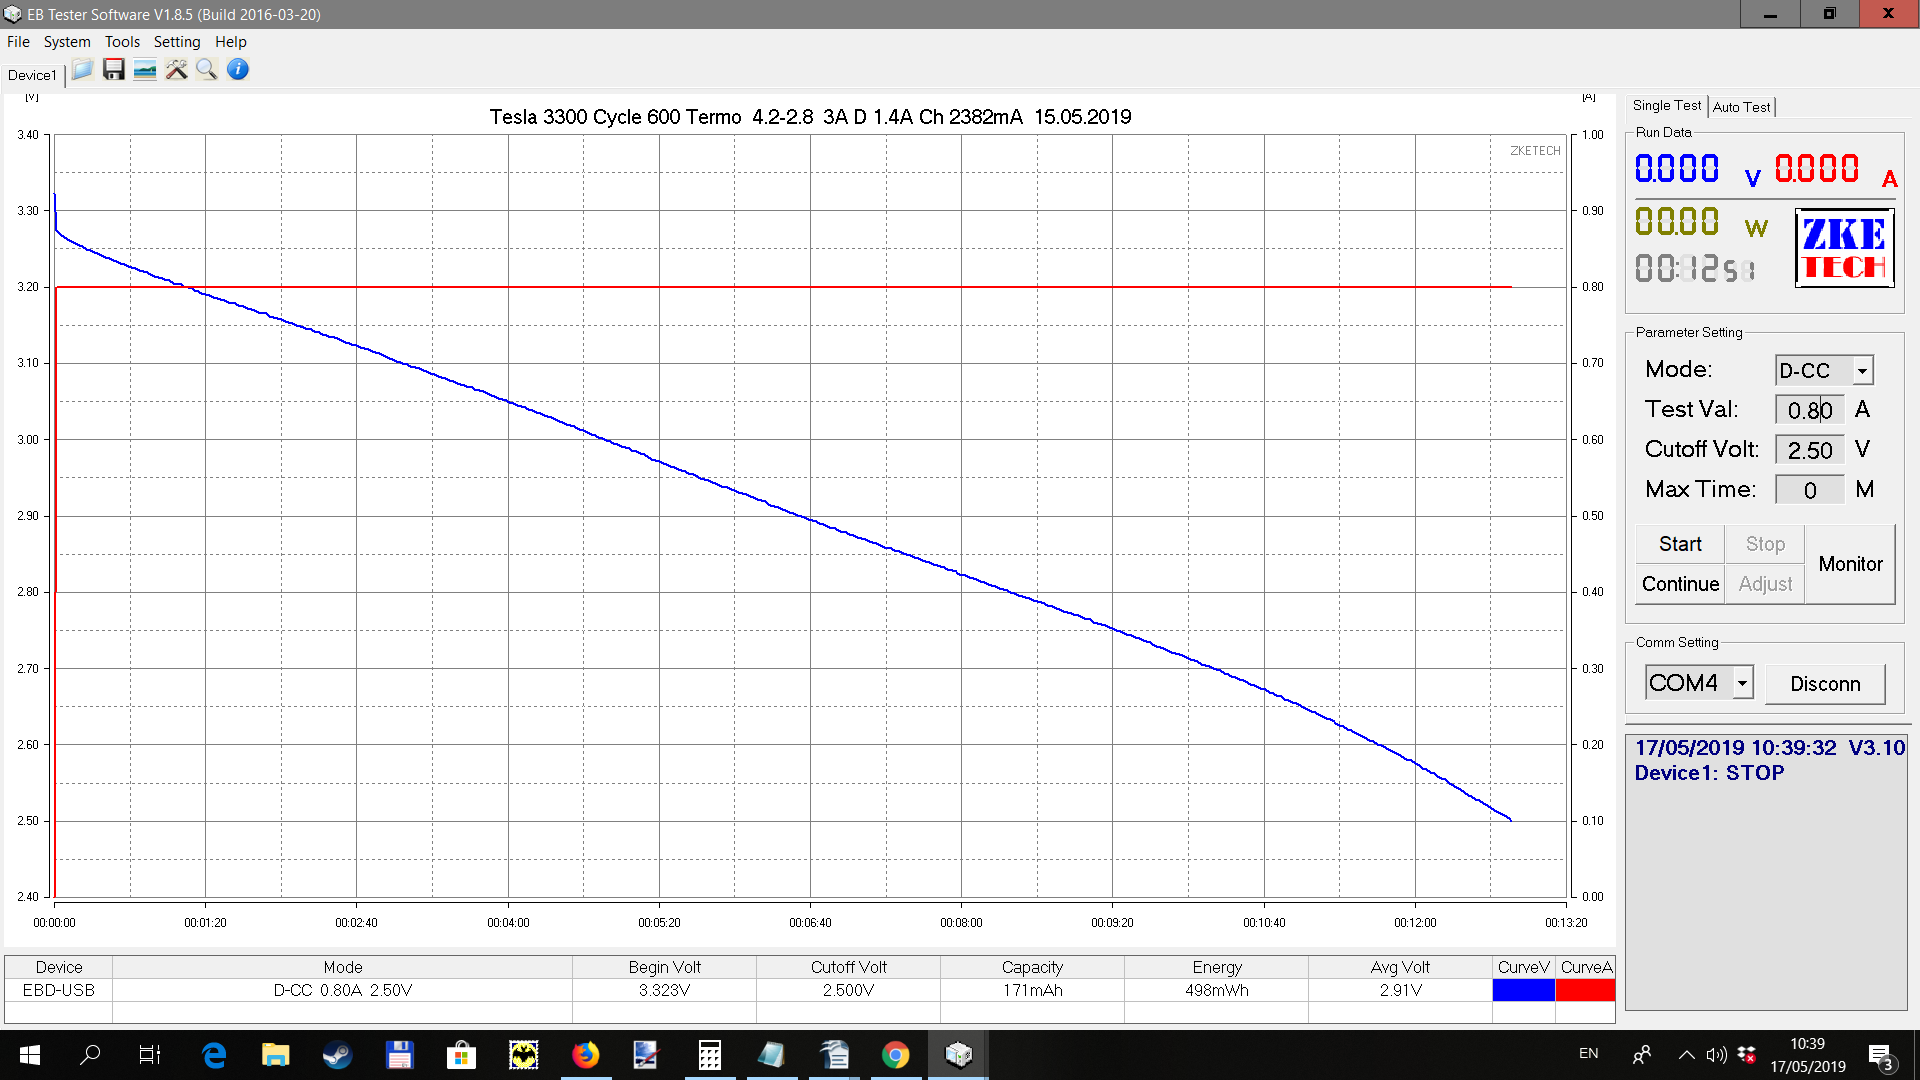Click the blue CurveV color swatch

(1523, 990)
